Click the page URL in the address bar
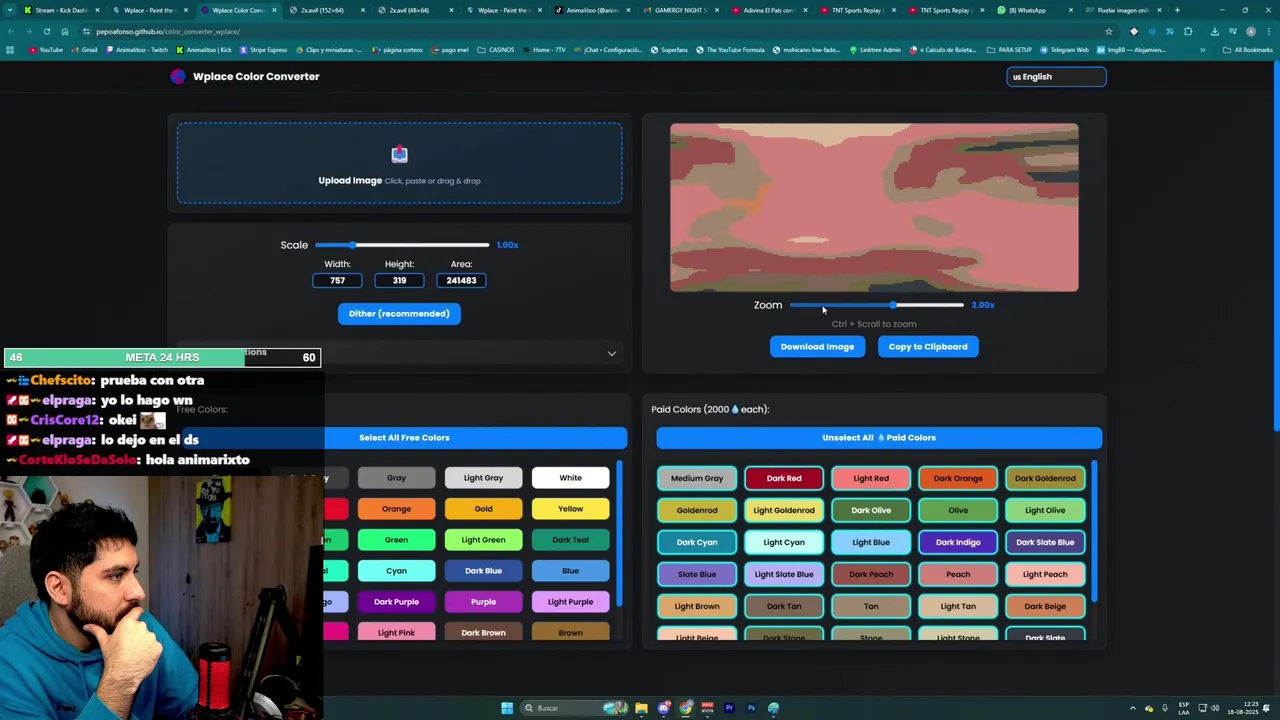The image size is (1280, 720). (167, 31)
